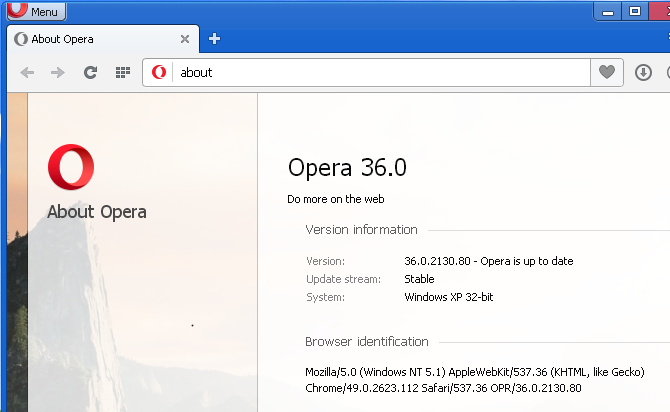
Task: Click the About Opera sidebar title
Action: click(x=97, y=212)
